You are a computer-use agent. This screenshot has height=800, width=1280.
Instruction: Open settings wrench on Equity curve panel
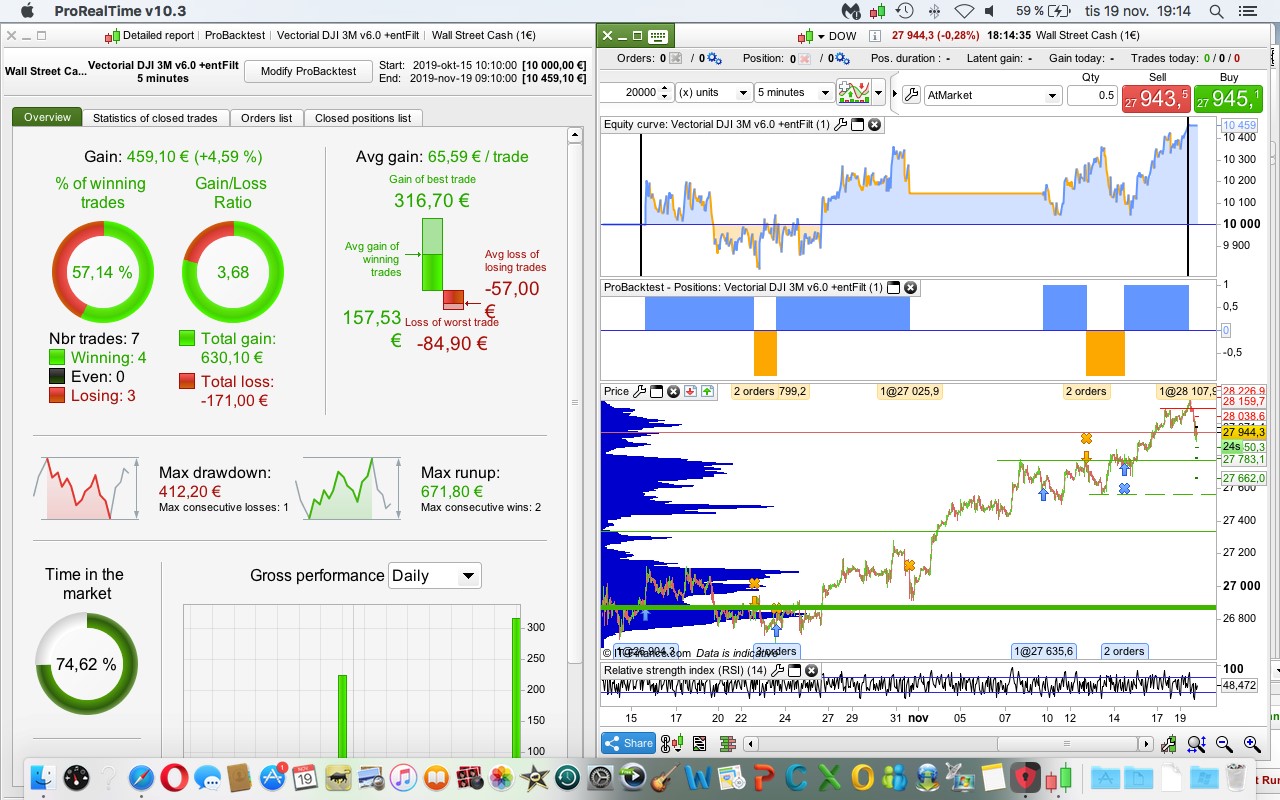point(841,125)
